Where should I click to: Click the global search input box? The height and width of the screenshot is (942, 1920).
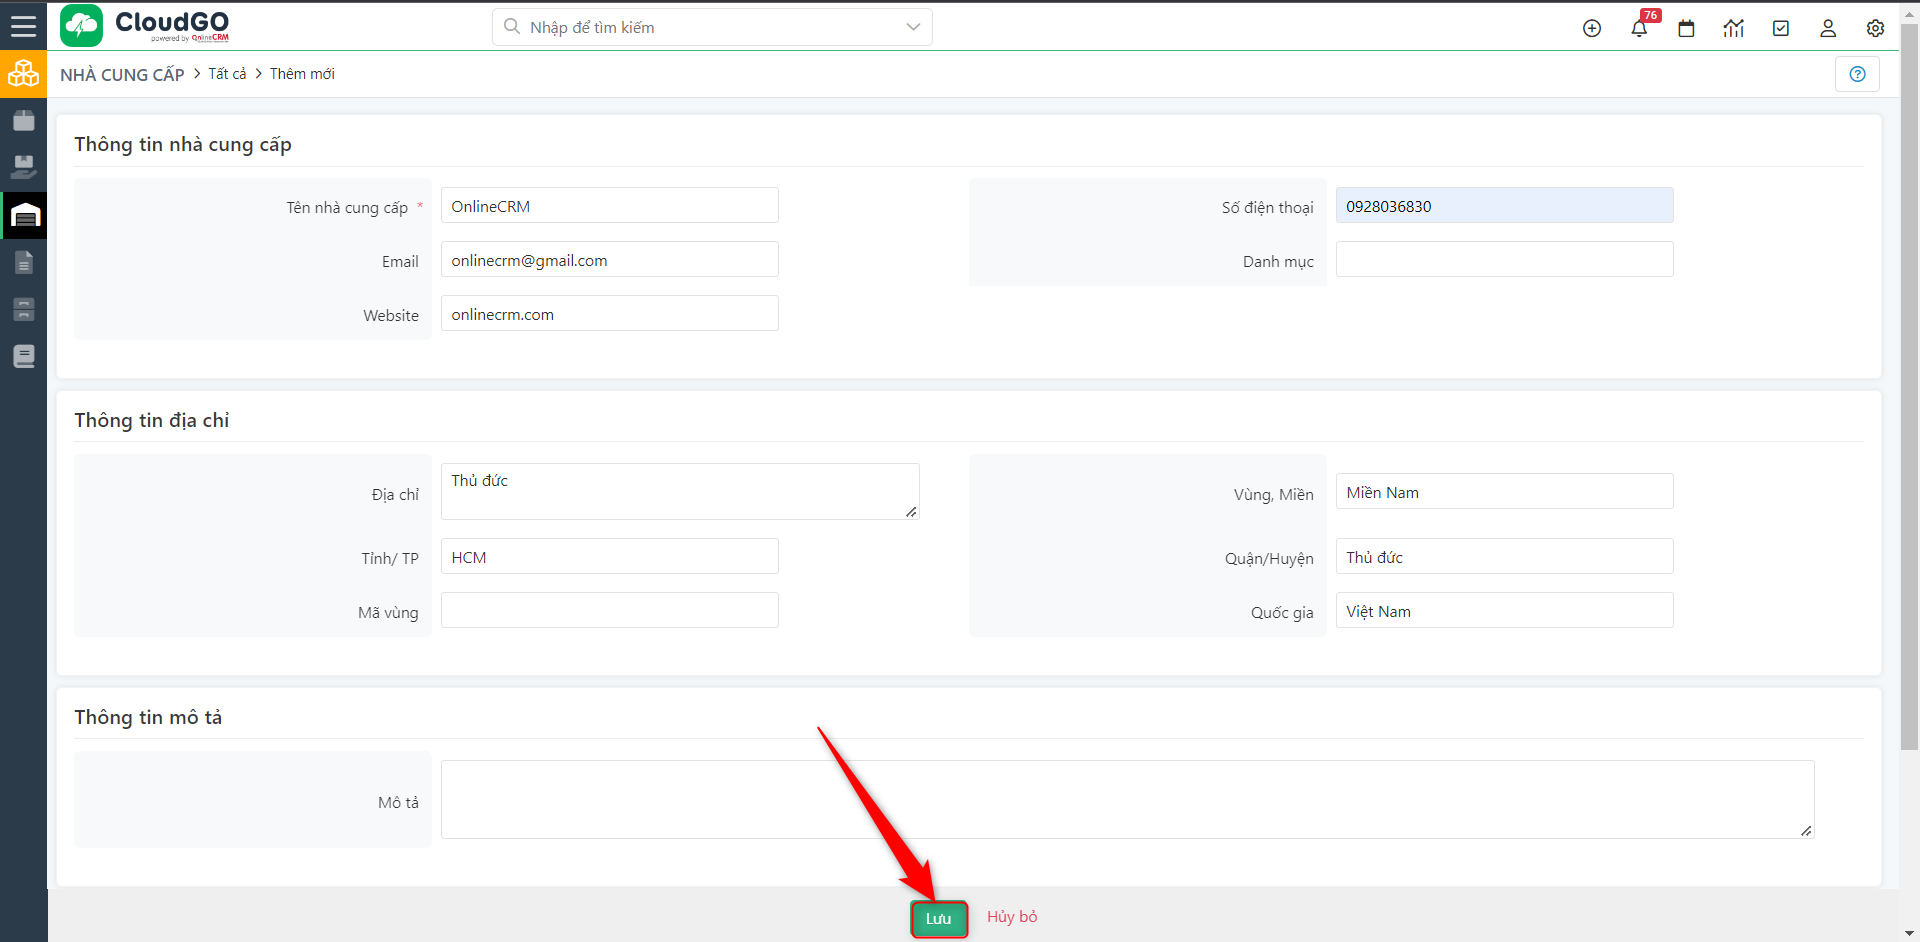click(x=712, y=27)
